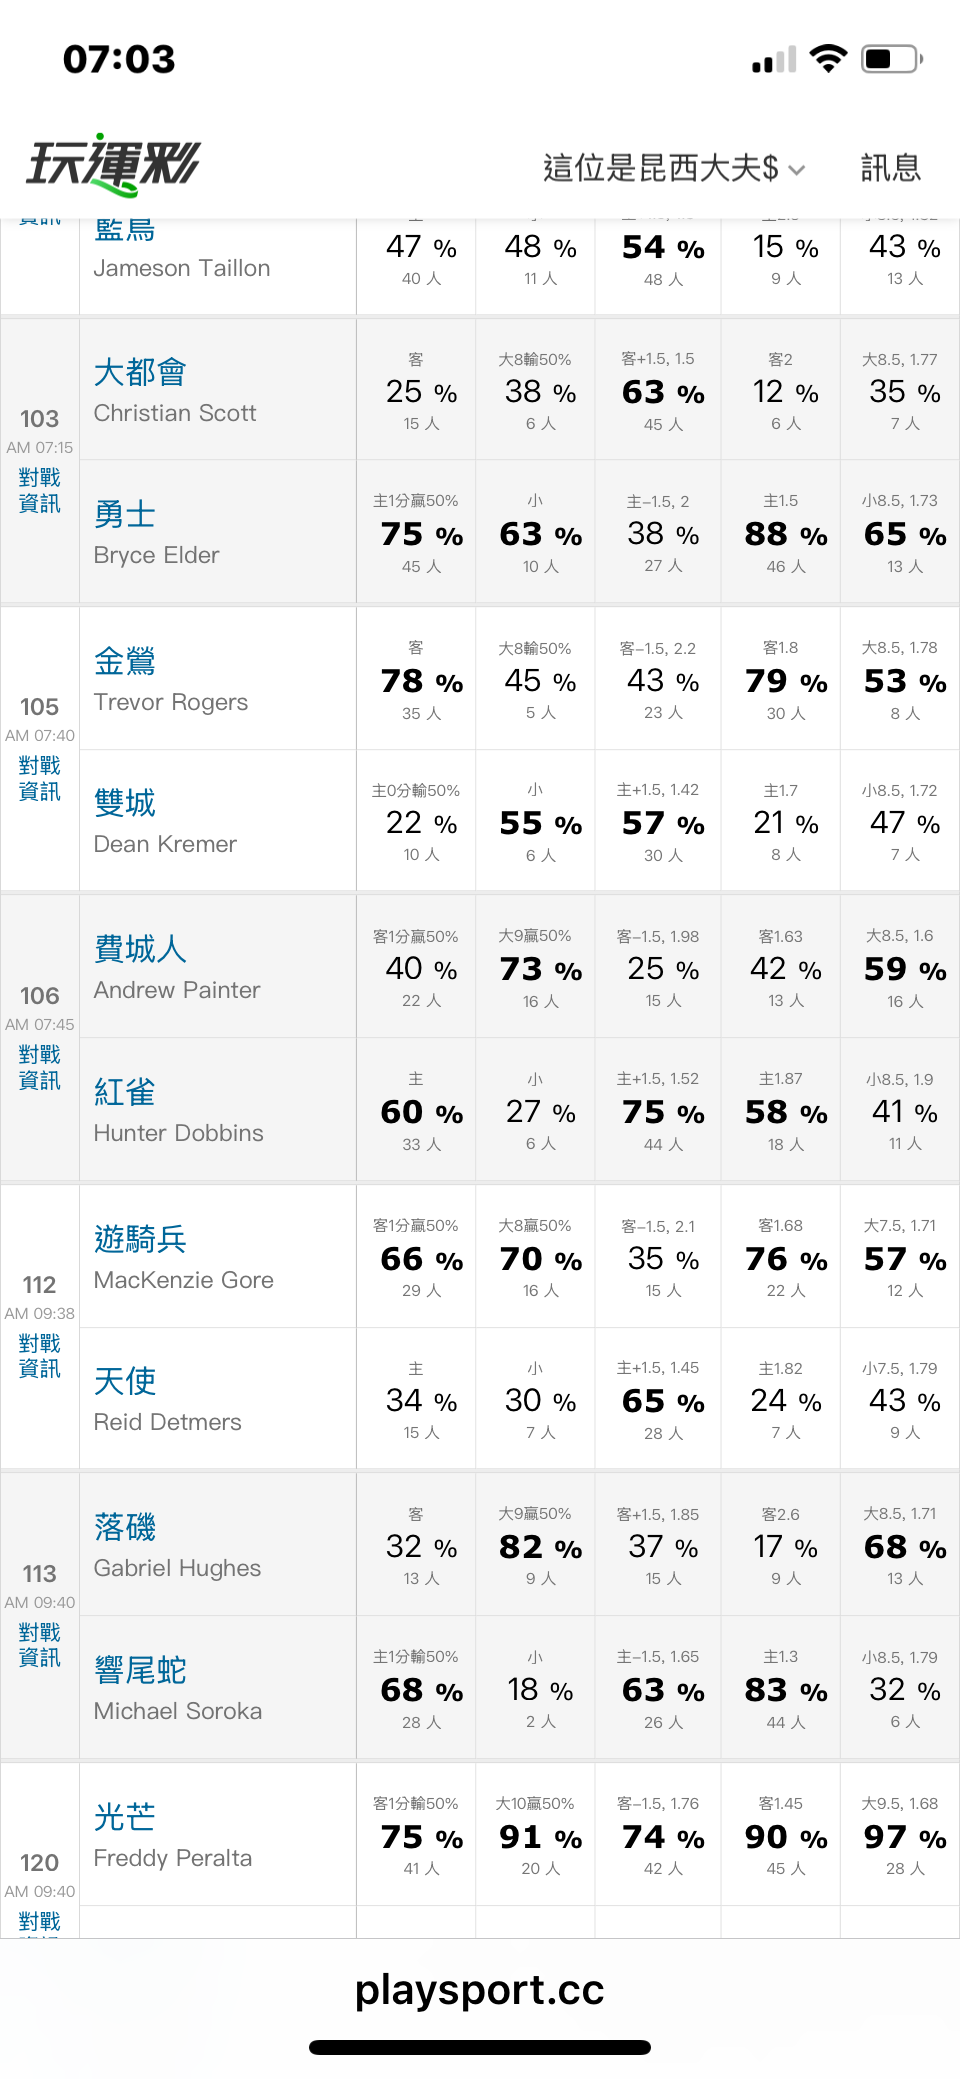Open the 訊息 messages menu
The width and height of the screenshot is (960, 2079).
tap(890, 168)
